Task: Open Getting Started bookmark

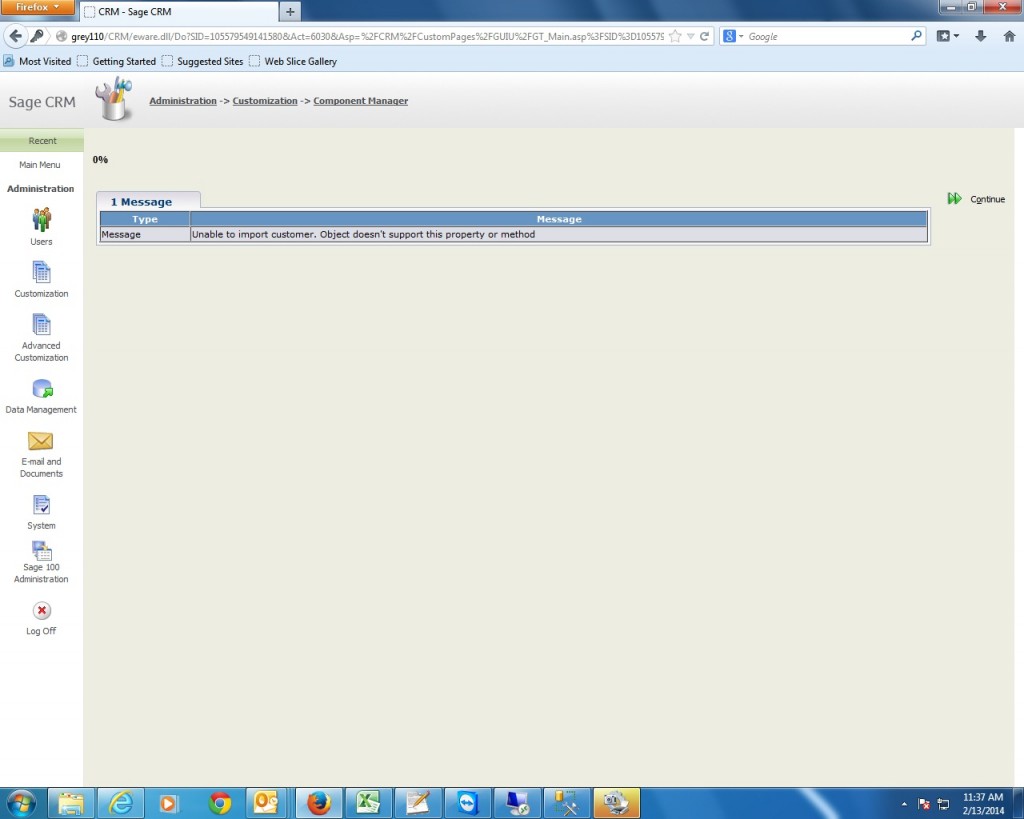Action: click(117, 61)
